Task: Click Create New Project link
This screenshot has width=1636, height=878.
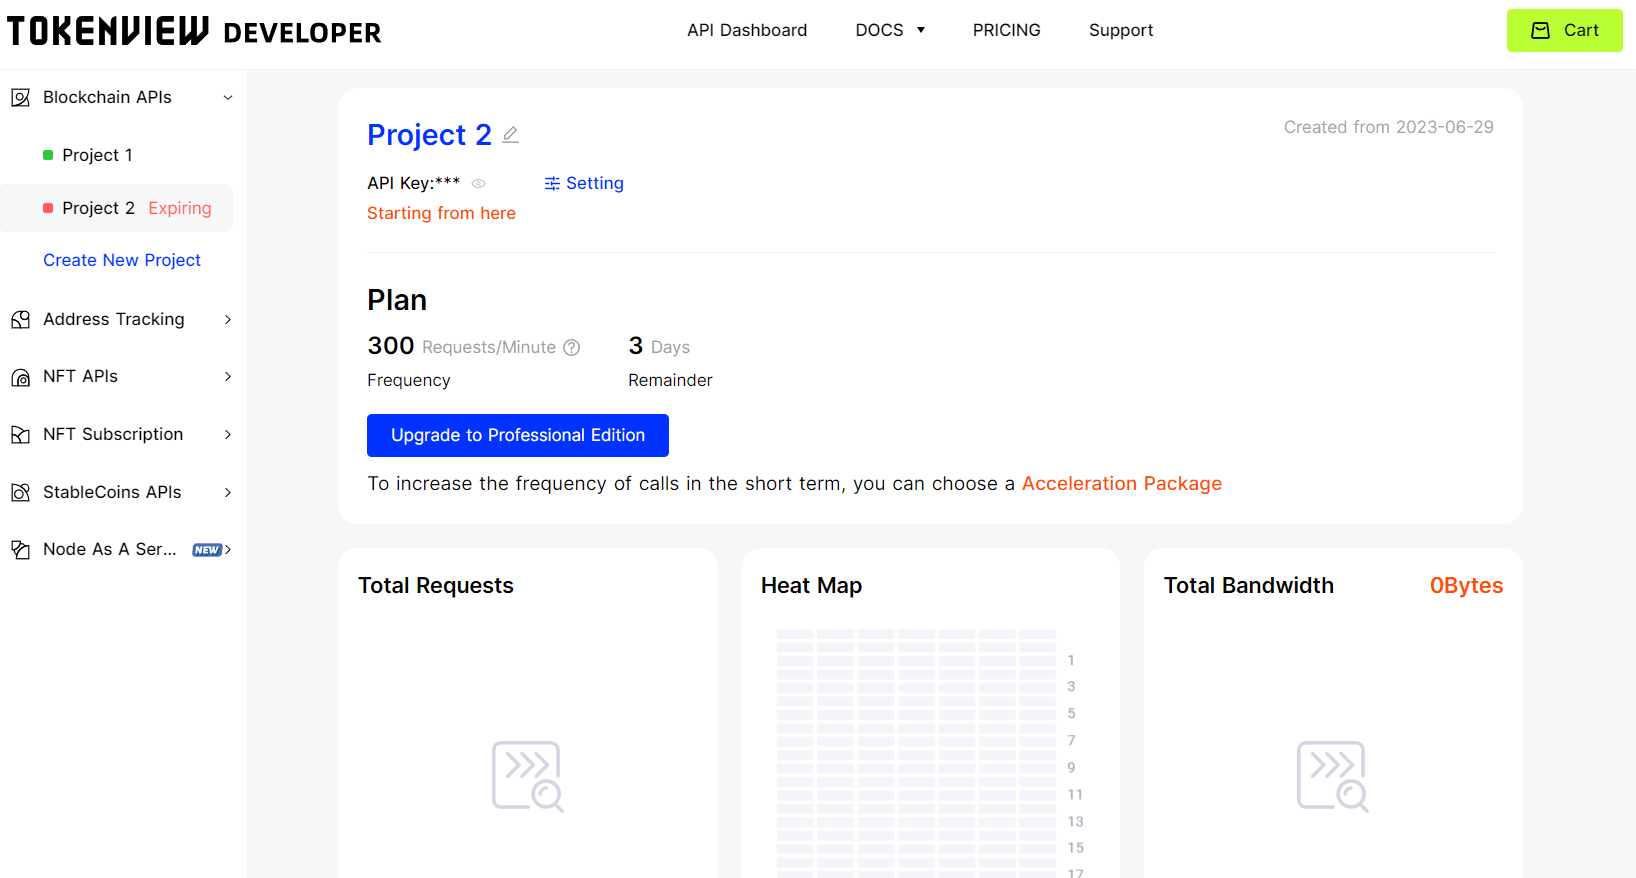Action: pos(122,260)
